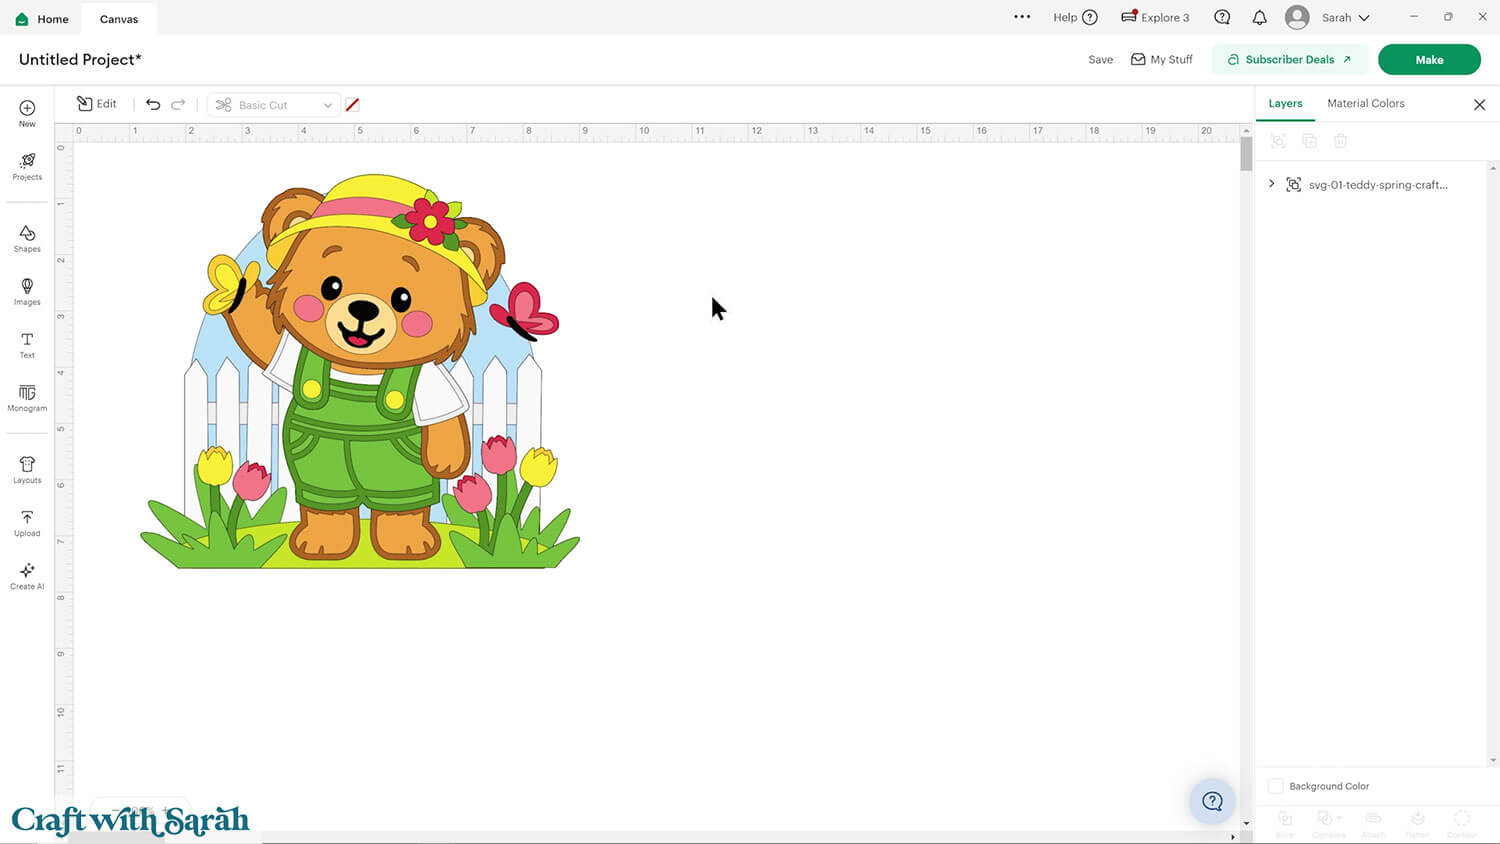Click the Undo arrow
Image resolution: width=1500 pixels, height=844 pixels.
(153, 104)
